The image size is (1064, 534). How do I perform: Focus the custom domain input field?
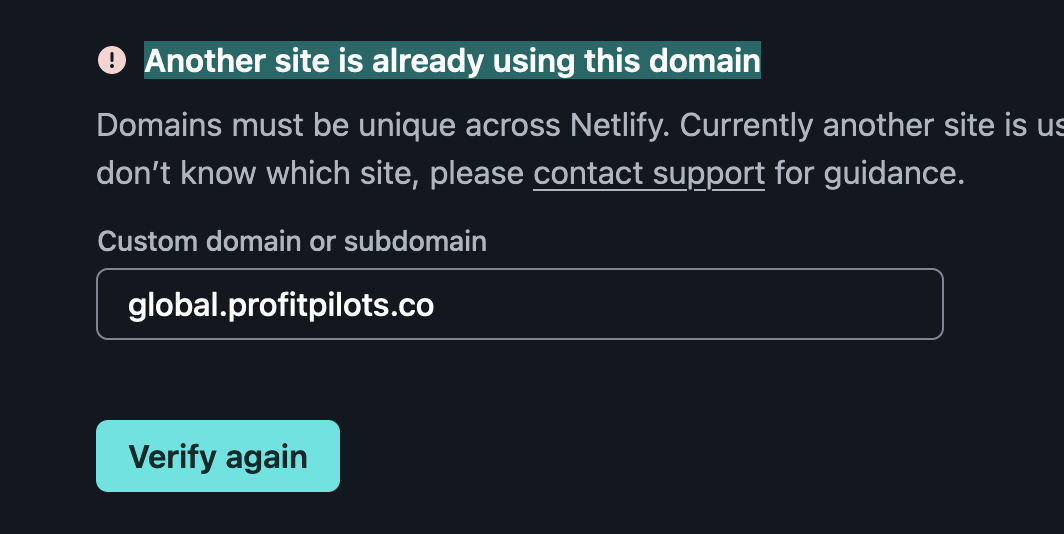point(519,304)
